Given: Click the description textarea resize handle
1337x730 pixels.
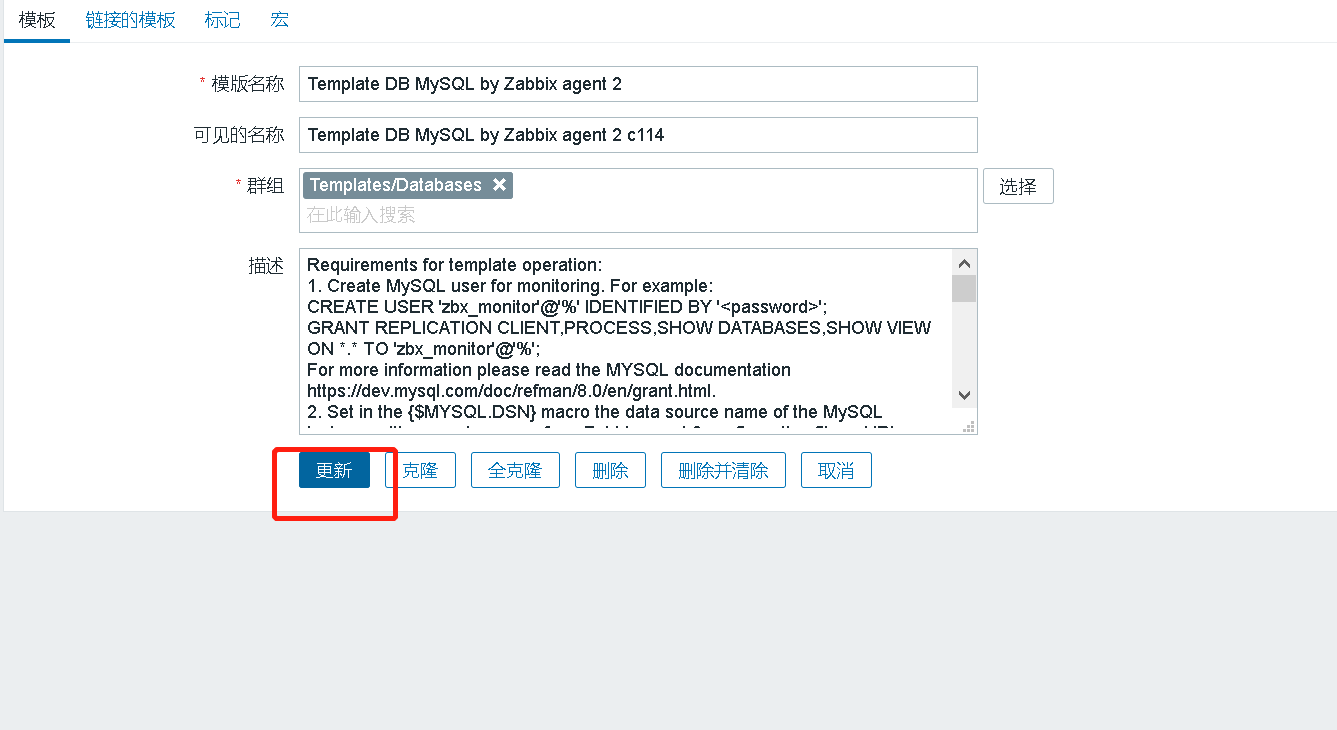Looking at the screenshot, I should (x=969, y=427).
